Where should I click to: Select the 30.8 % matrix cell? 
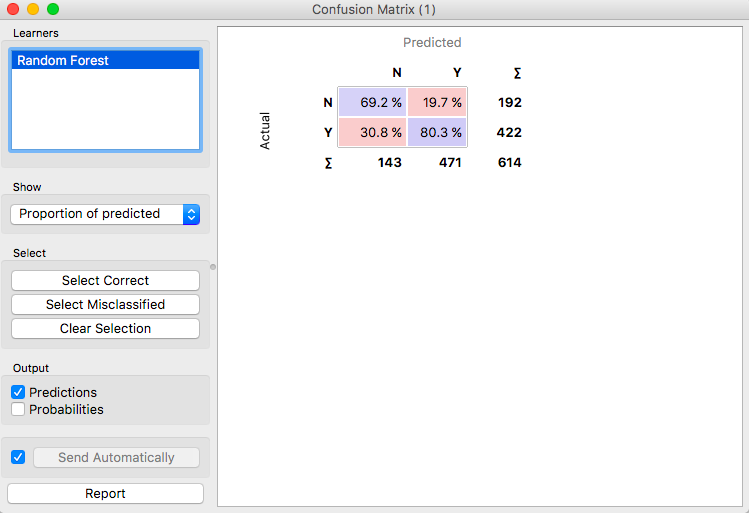[372, 132]
